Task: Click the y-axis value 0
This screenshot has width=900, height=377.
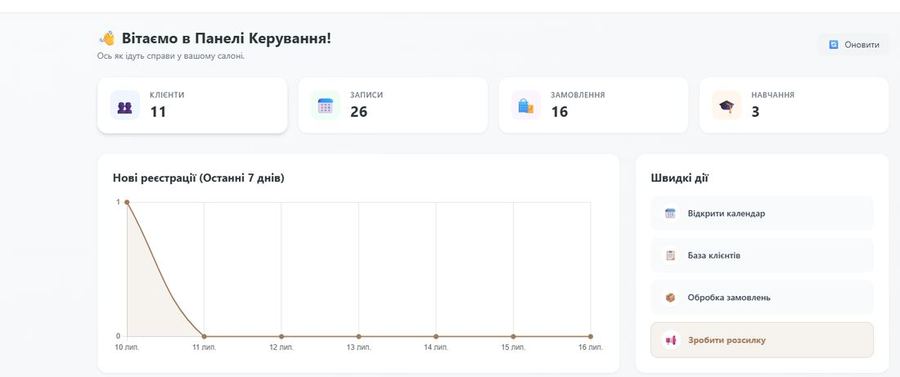Action: click(118, 336)
